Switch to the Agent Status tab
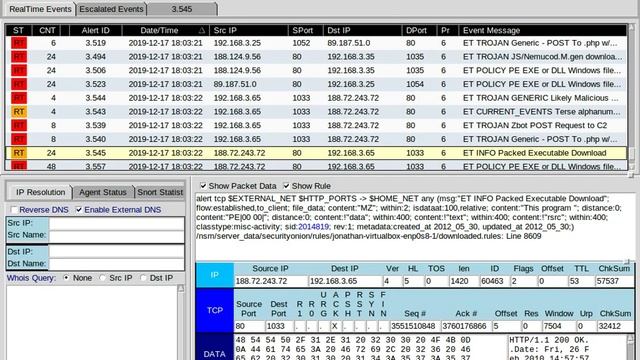Screen dimensions: 640x360 tap(103, 192)
